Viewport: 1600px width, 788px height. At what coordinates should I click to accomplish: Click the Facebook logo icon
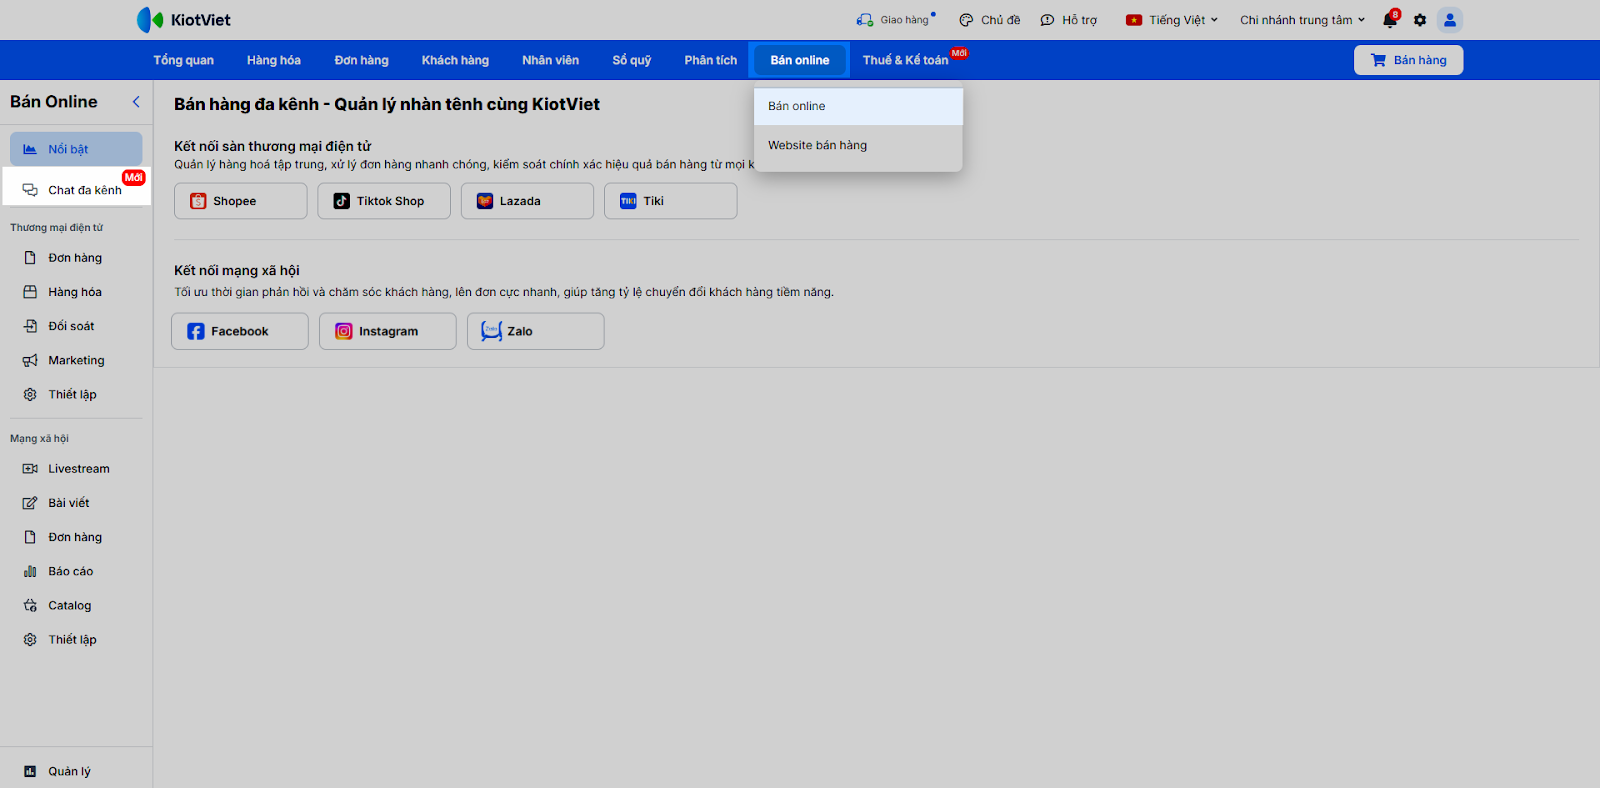tap(196, 331)
